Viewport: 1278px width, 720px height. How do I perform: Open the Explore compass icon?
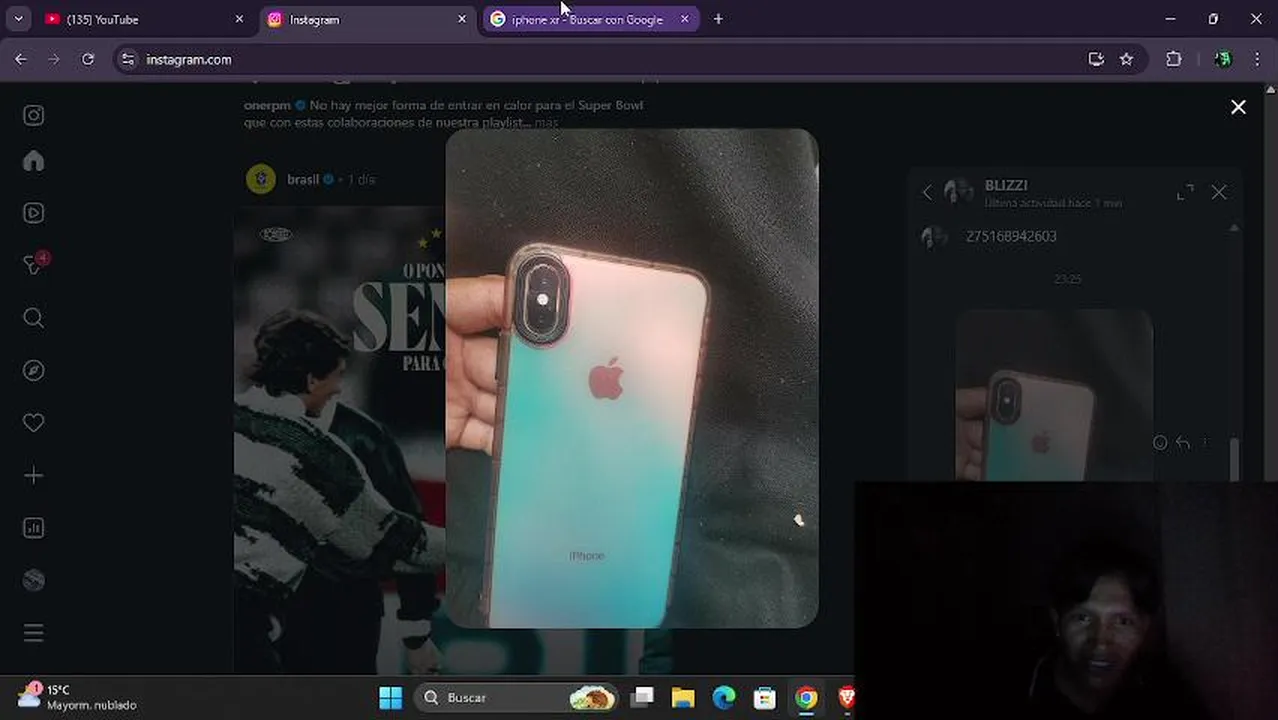tap(33, 370)
